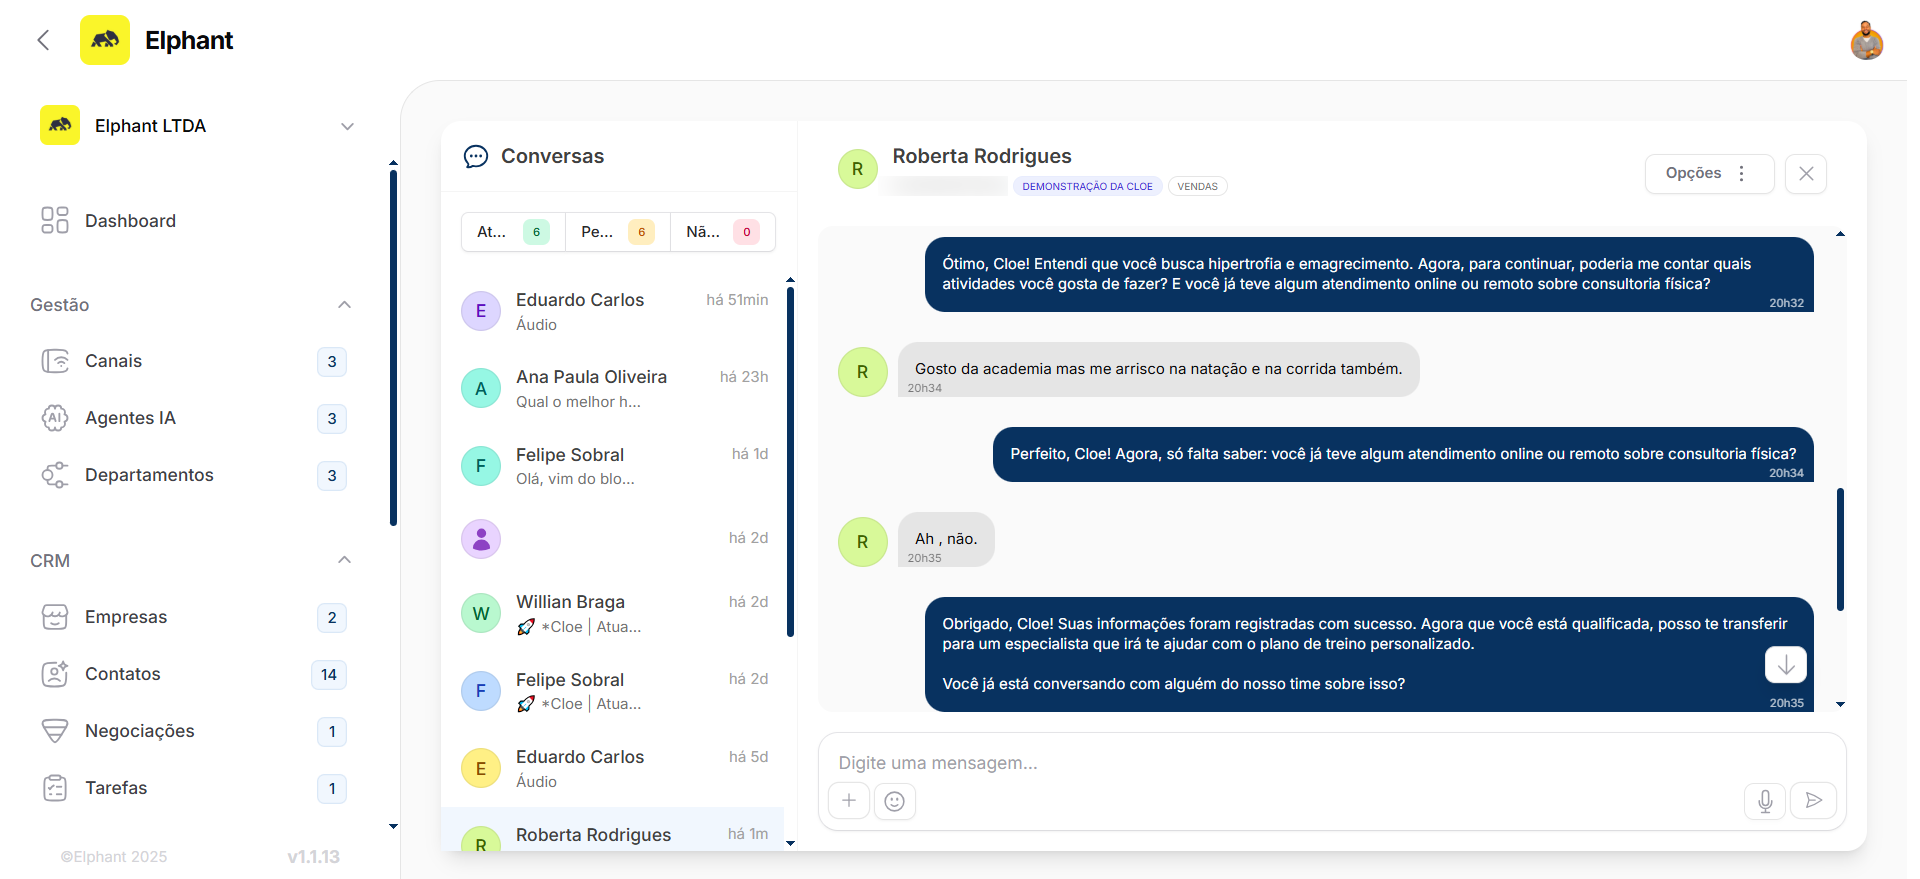1920x879 pixels.
Task: Click the Tarefas clipboard icon
Action: click(55, 788)
